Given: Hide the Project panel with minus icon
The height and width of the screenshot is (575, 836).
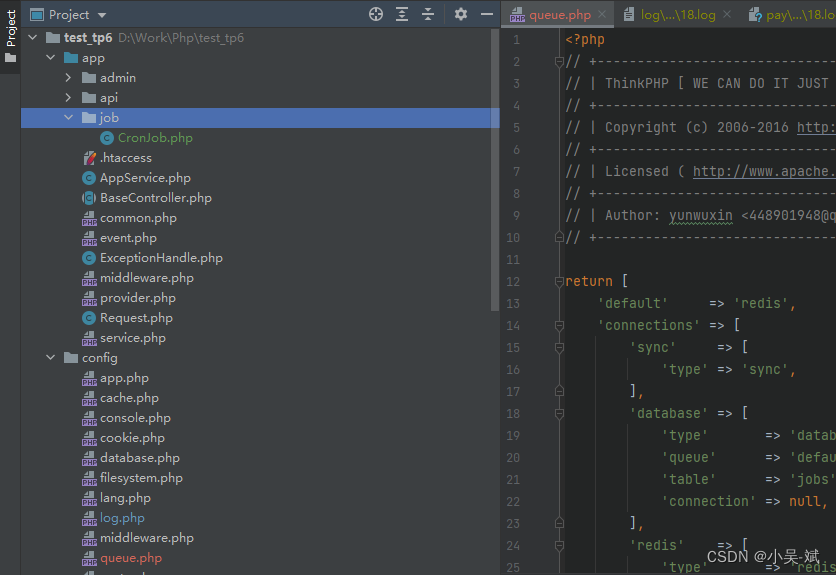Looking at the screenshot, I should 487,14.
